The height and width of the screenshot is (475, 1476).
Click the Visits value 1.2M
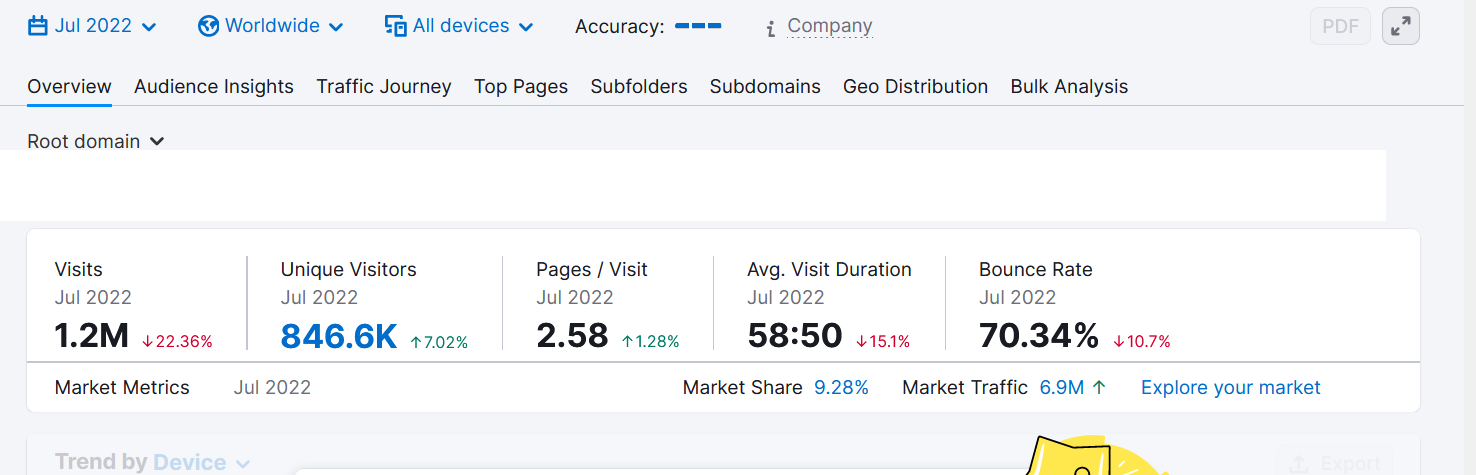[92, 336]
